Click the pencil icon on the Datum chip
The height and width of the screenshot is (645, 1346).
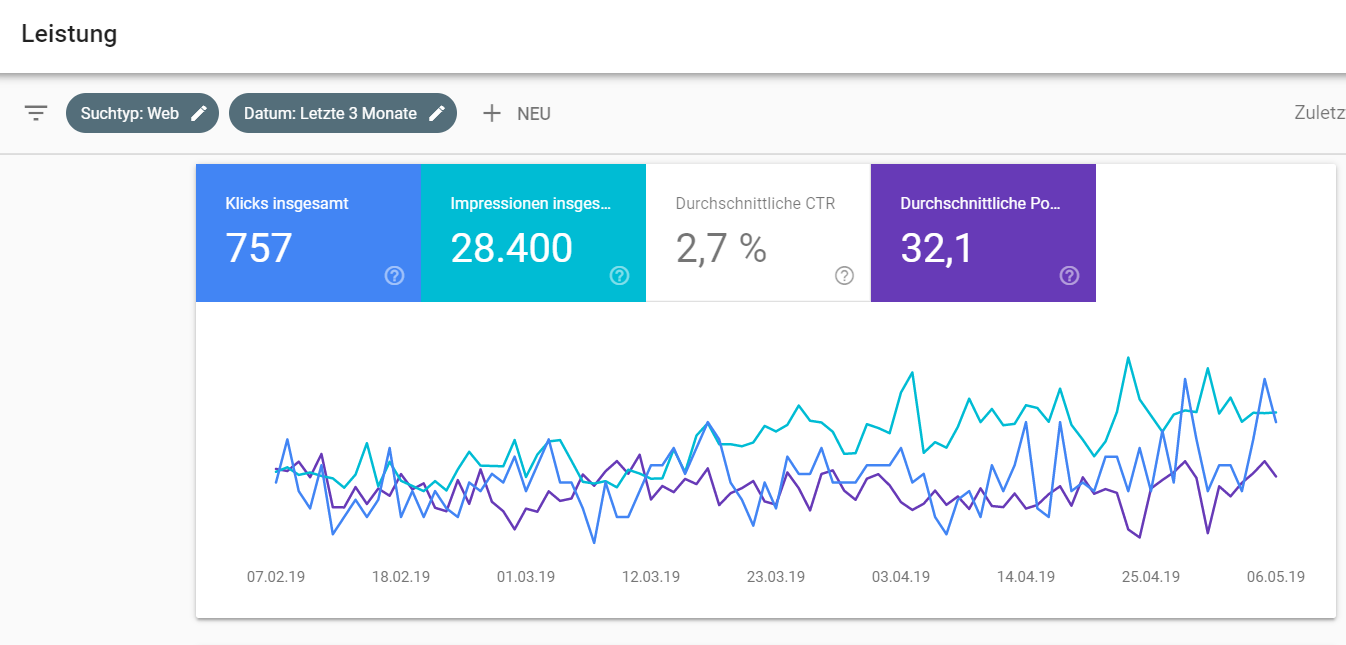pyautogui.click(x=437, y=113)
